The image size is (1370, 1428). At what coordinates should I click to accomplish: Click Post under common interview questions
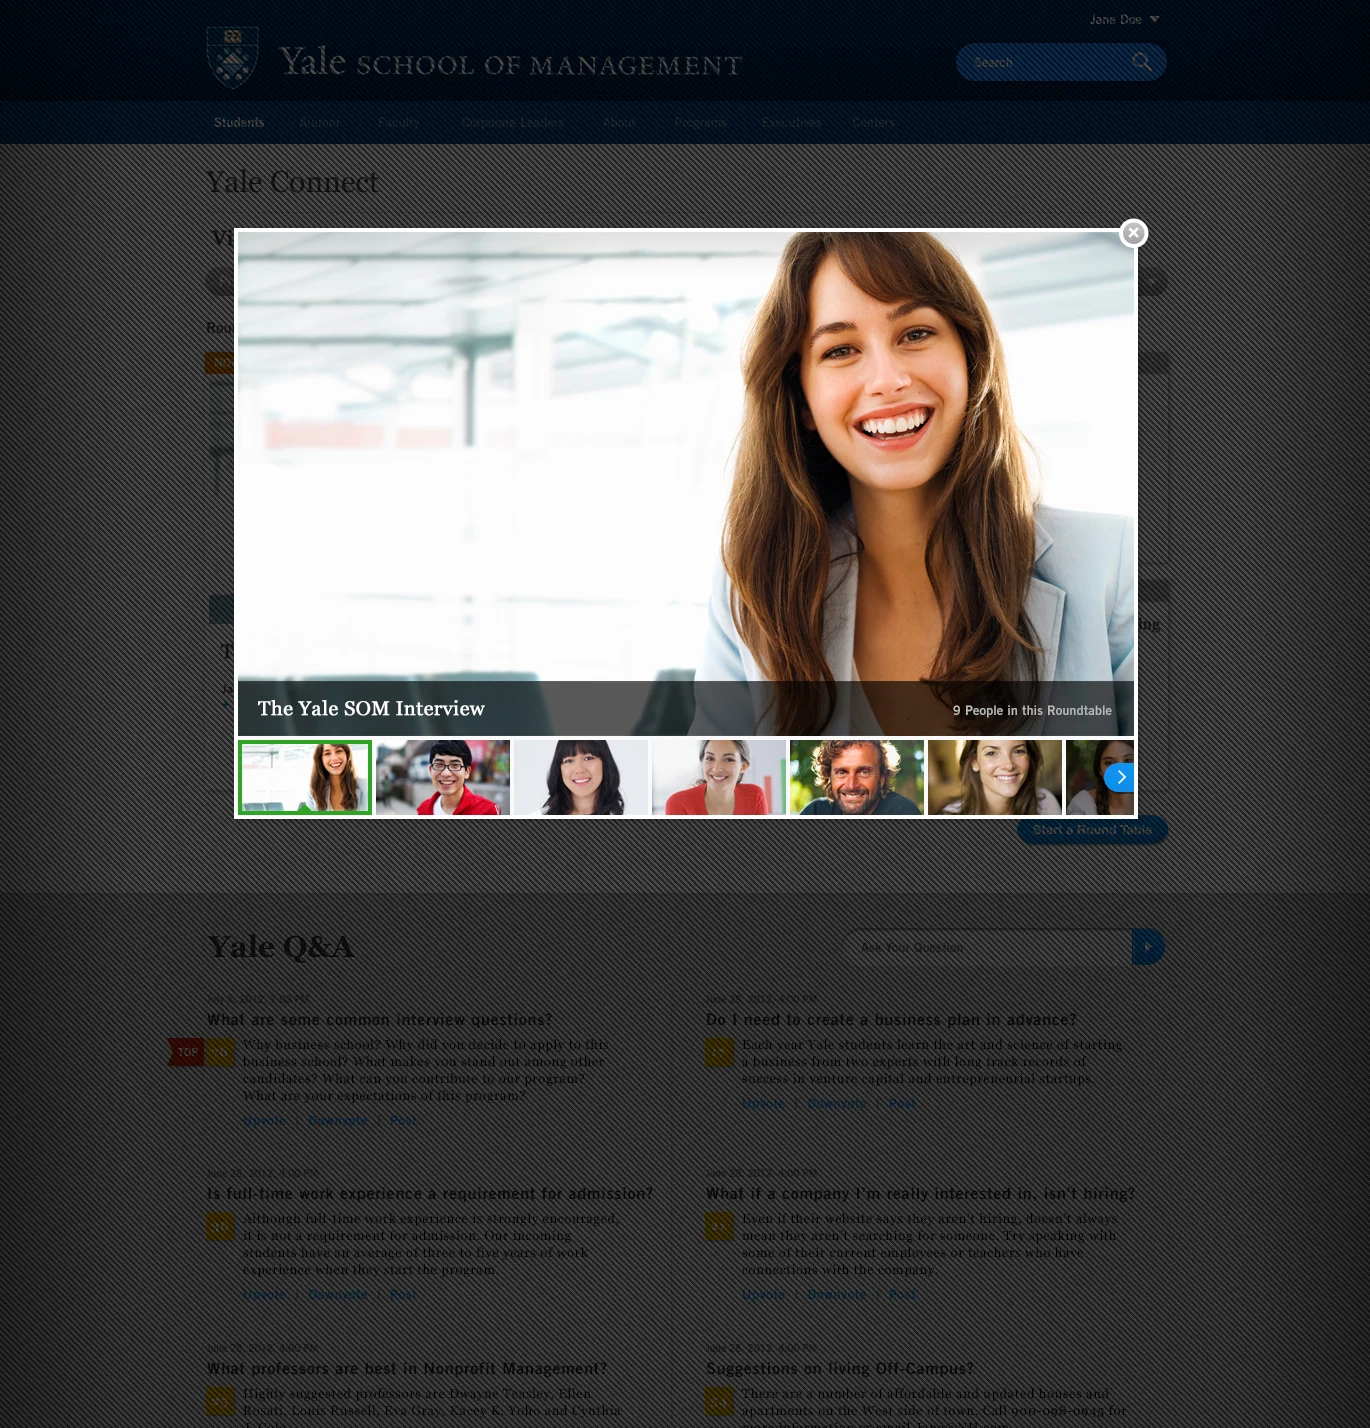(x=403, y=1121)
